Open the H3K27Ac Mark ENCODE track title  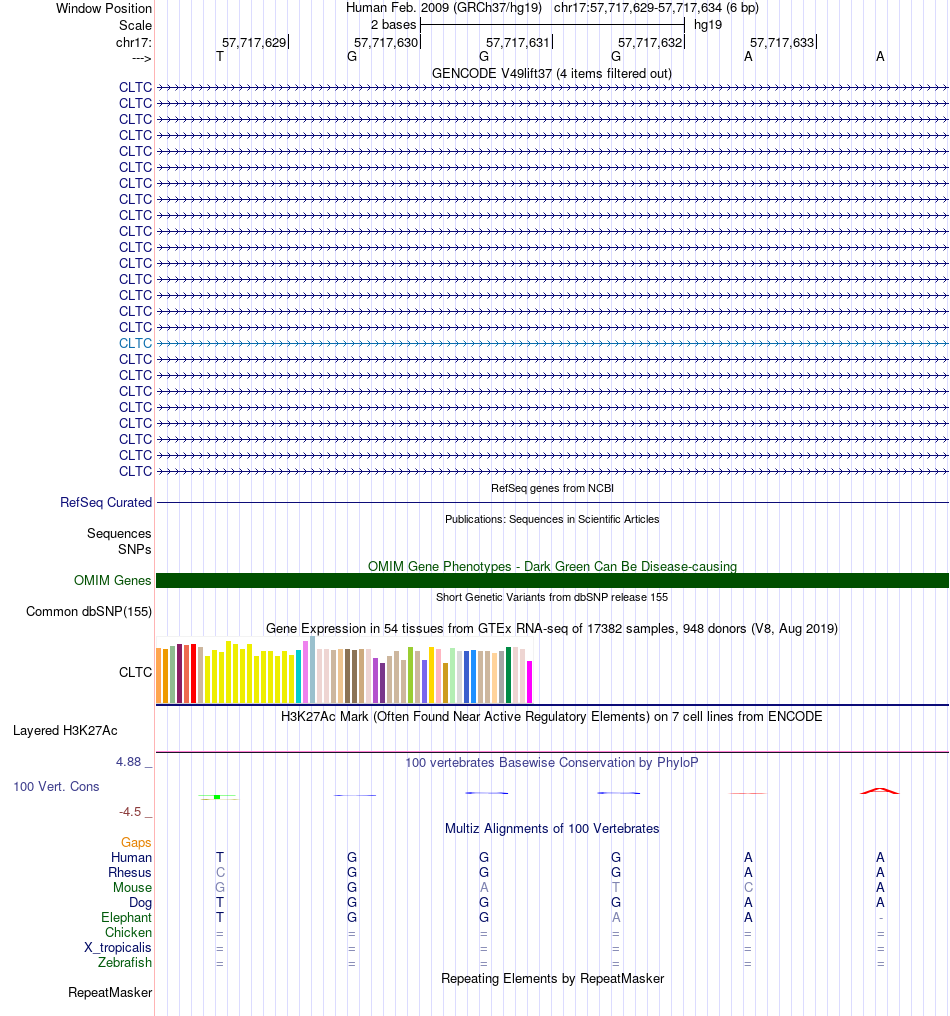[x=551, y=717]
